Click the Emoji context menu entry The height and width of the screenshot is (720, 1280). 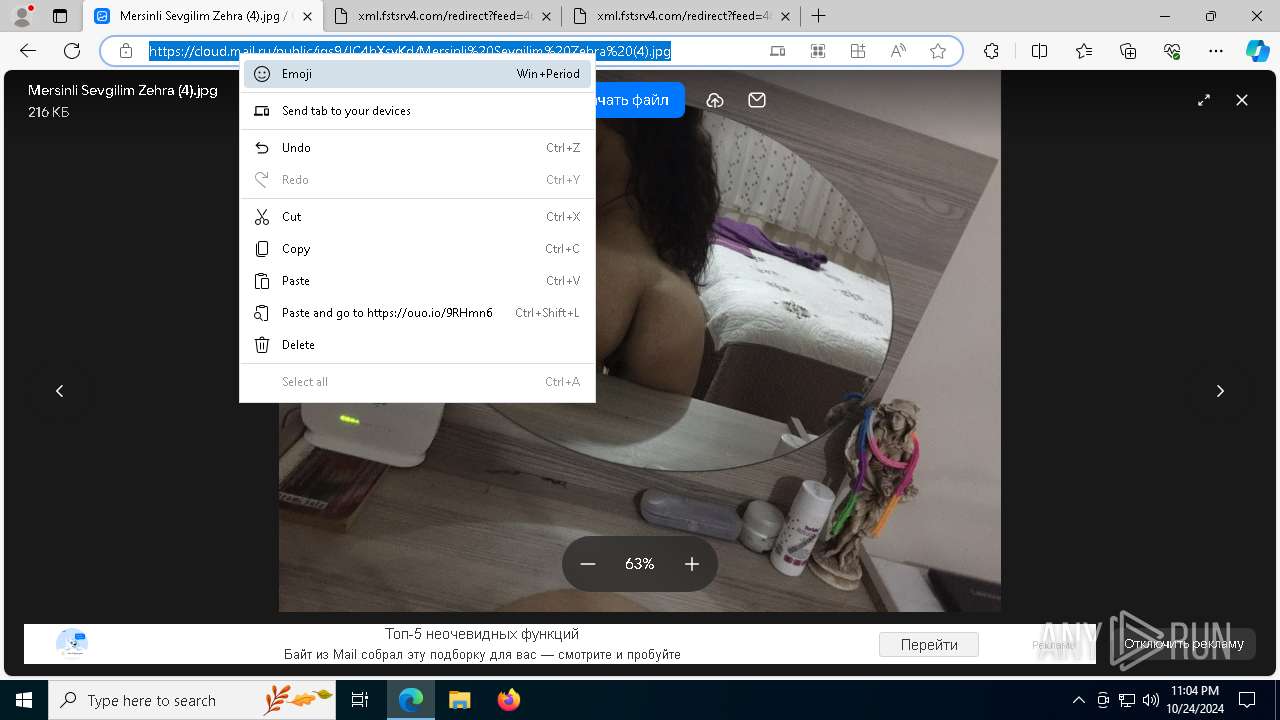pos(417,74)
